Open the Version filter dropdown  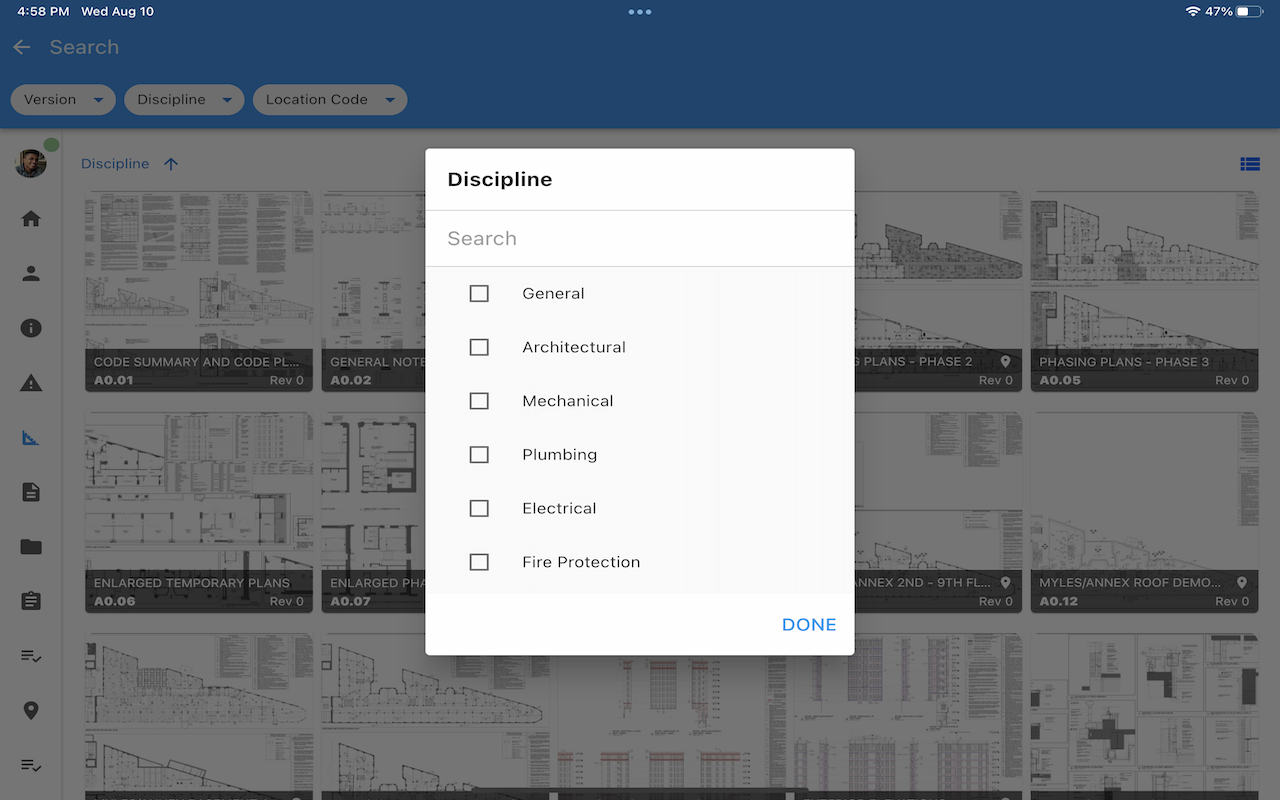pos(63,99)
